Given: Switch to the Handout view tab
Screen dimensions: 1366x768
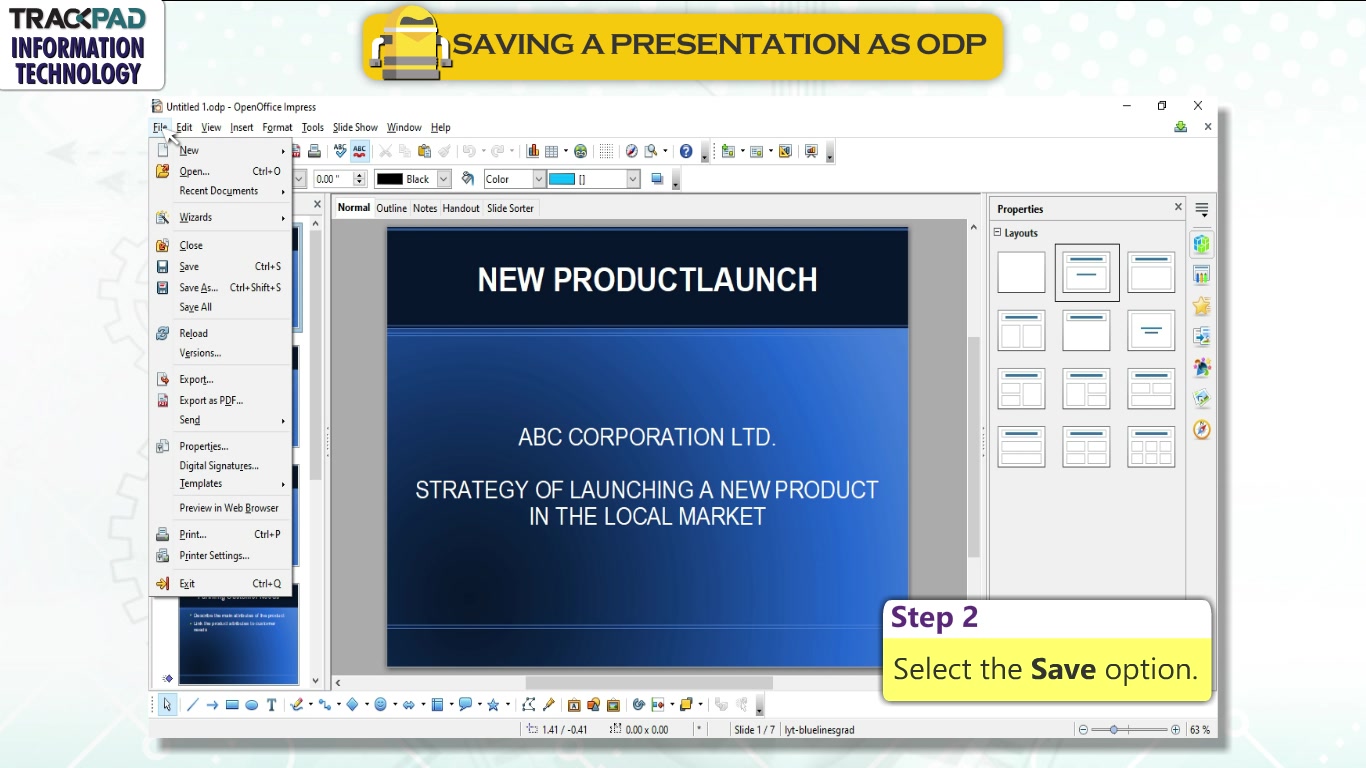Looking at the screenshot, I should pyautogui.click(x=461, y=208).
